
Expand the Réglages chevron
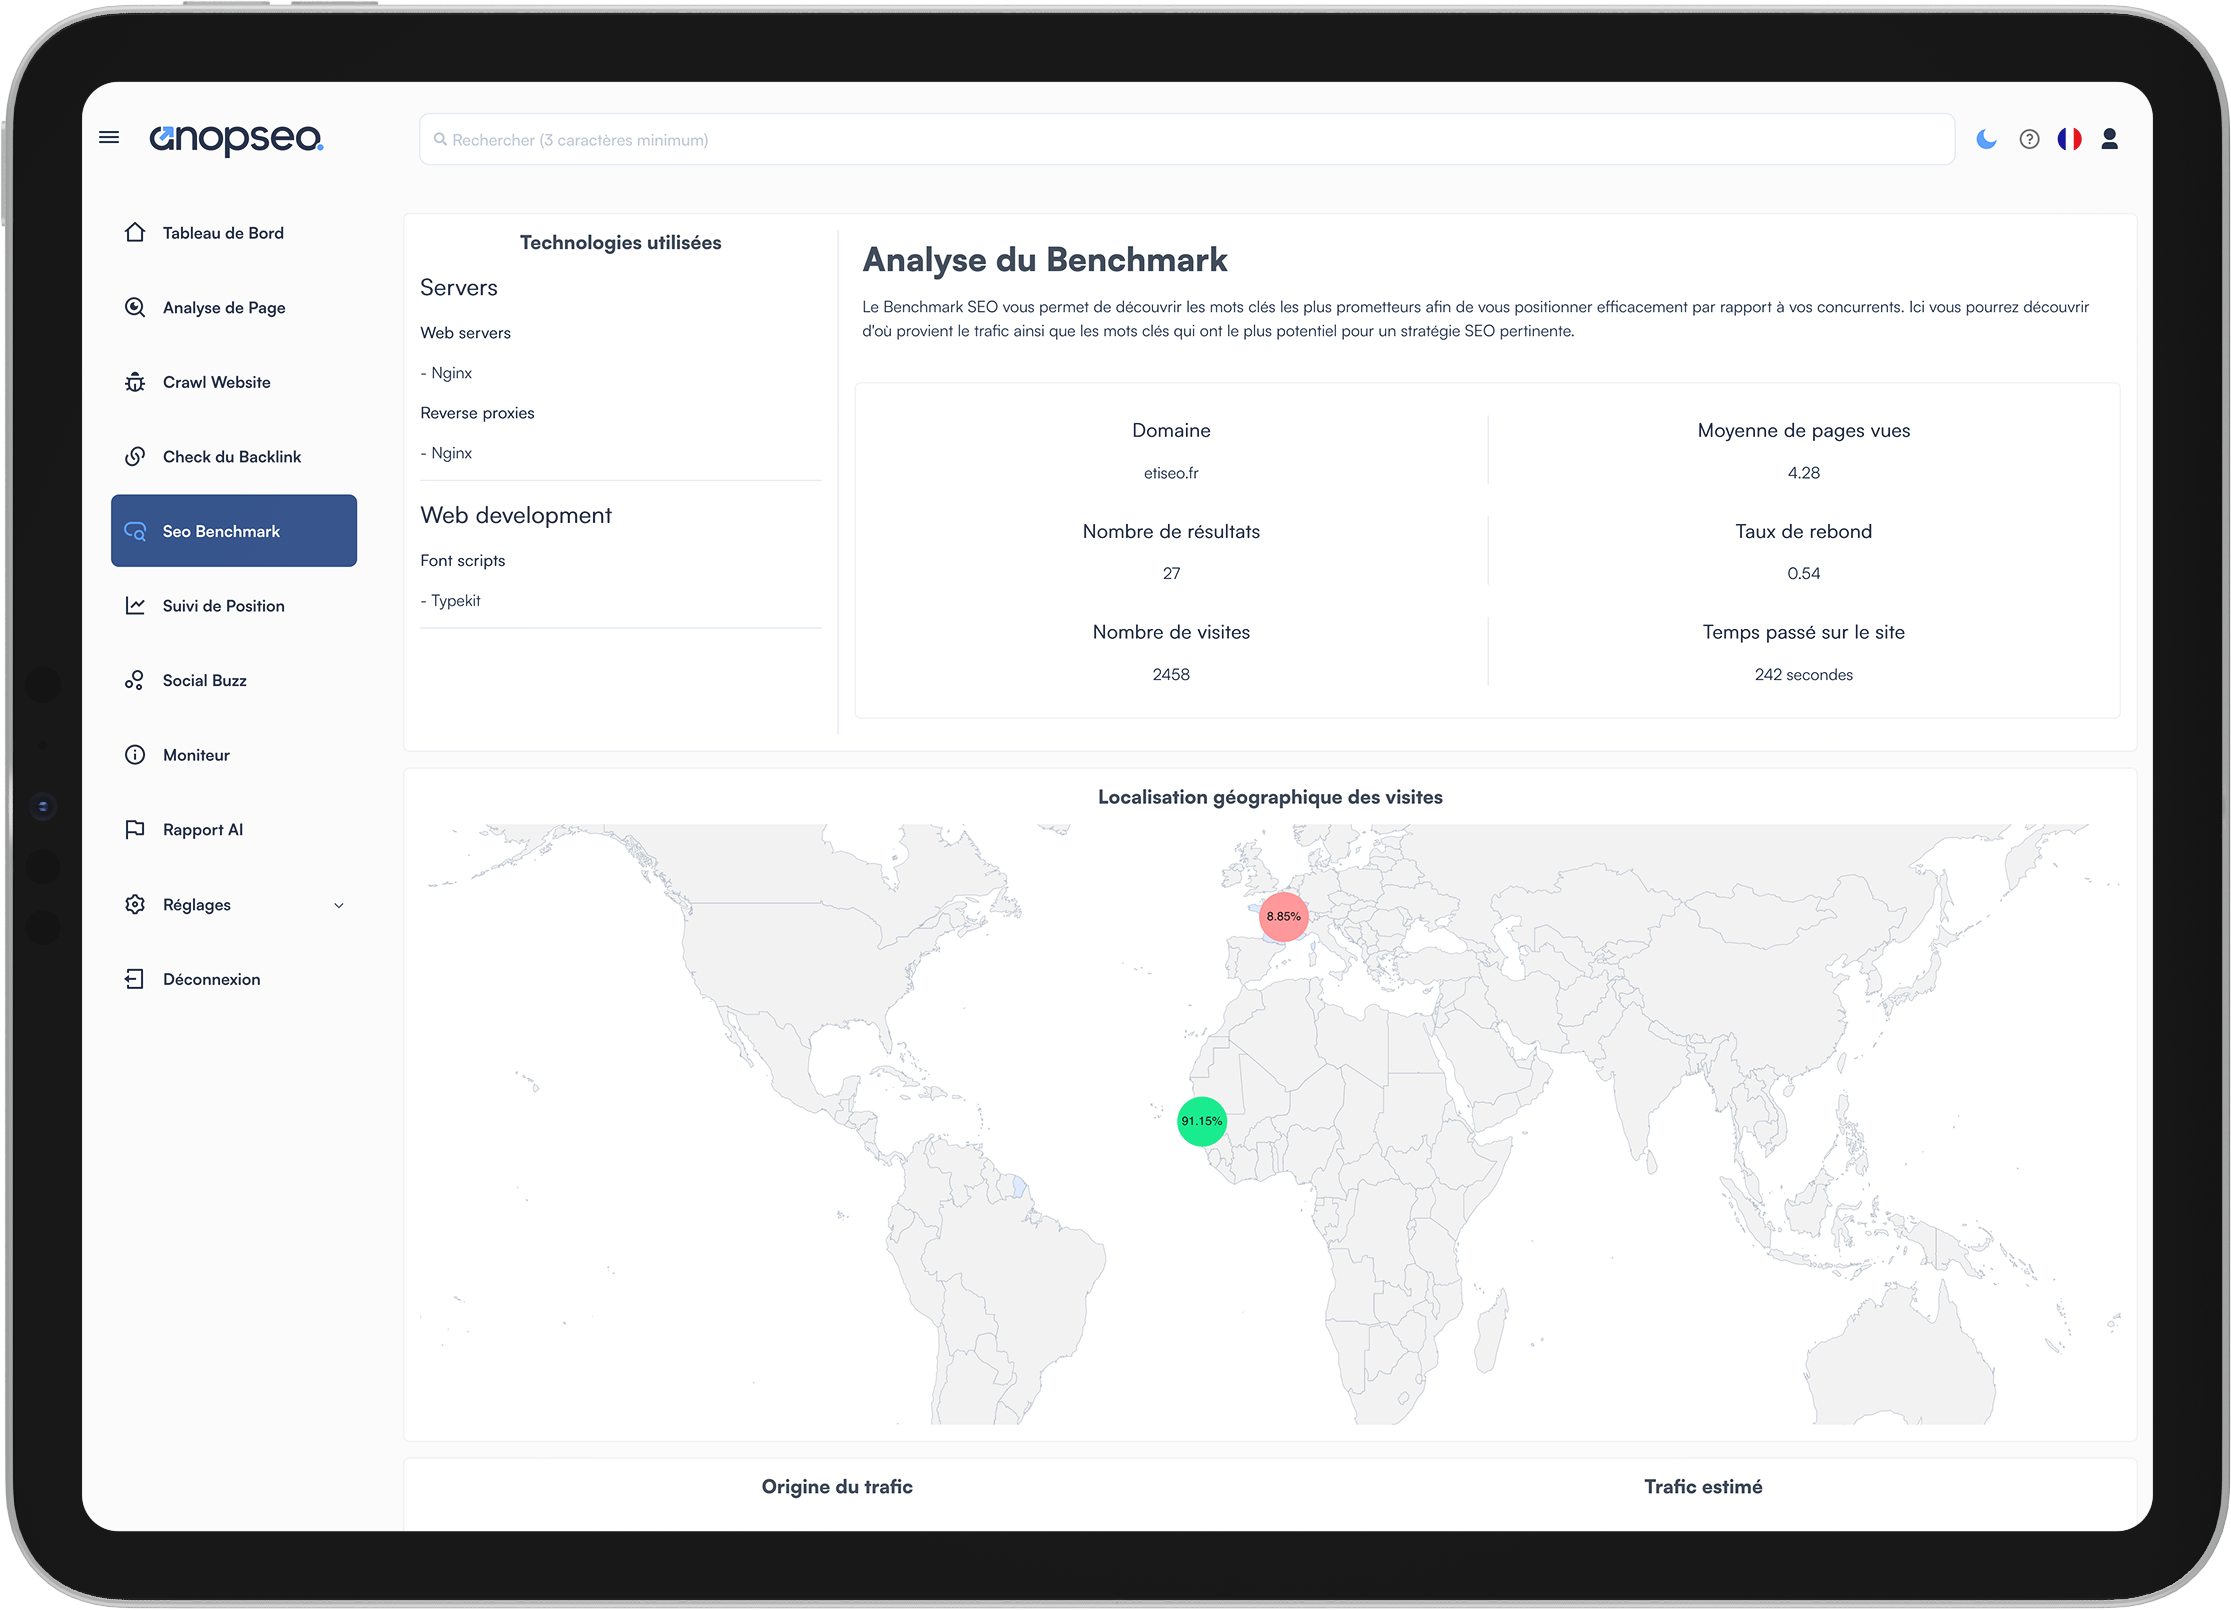point(339,905)
